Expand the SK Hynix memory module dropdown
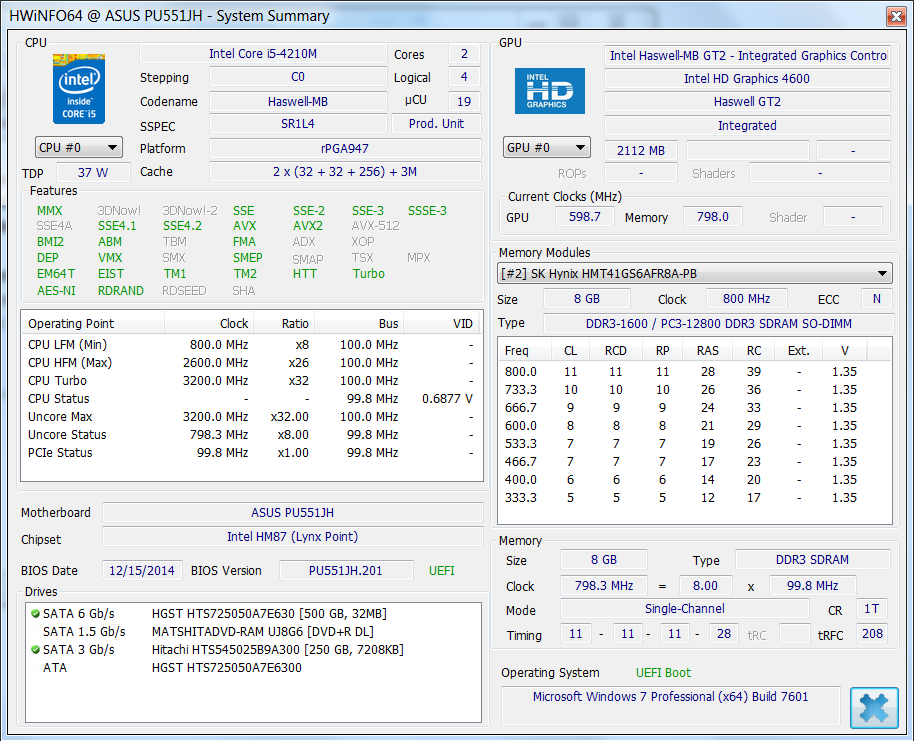914x741 pixels. click(x=695, y=273)
